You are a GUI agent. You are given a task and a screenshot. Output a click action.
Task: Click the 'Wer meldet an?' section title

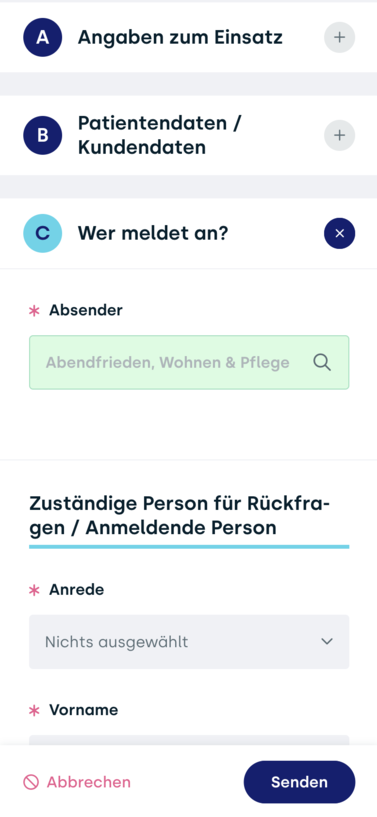pyautogui.click(x=153, y=233)
